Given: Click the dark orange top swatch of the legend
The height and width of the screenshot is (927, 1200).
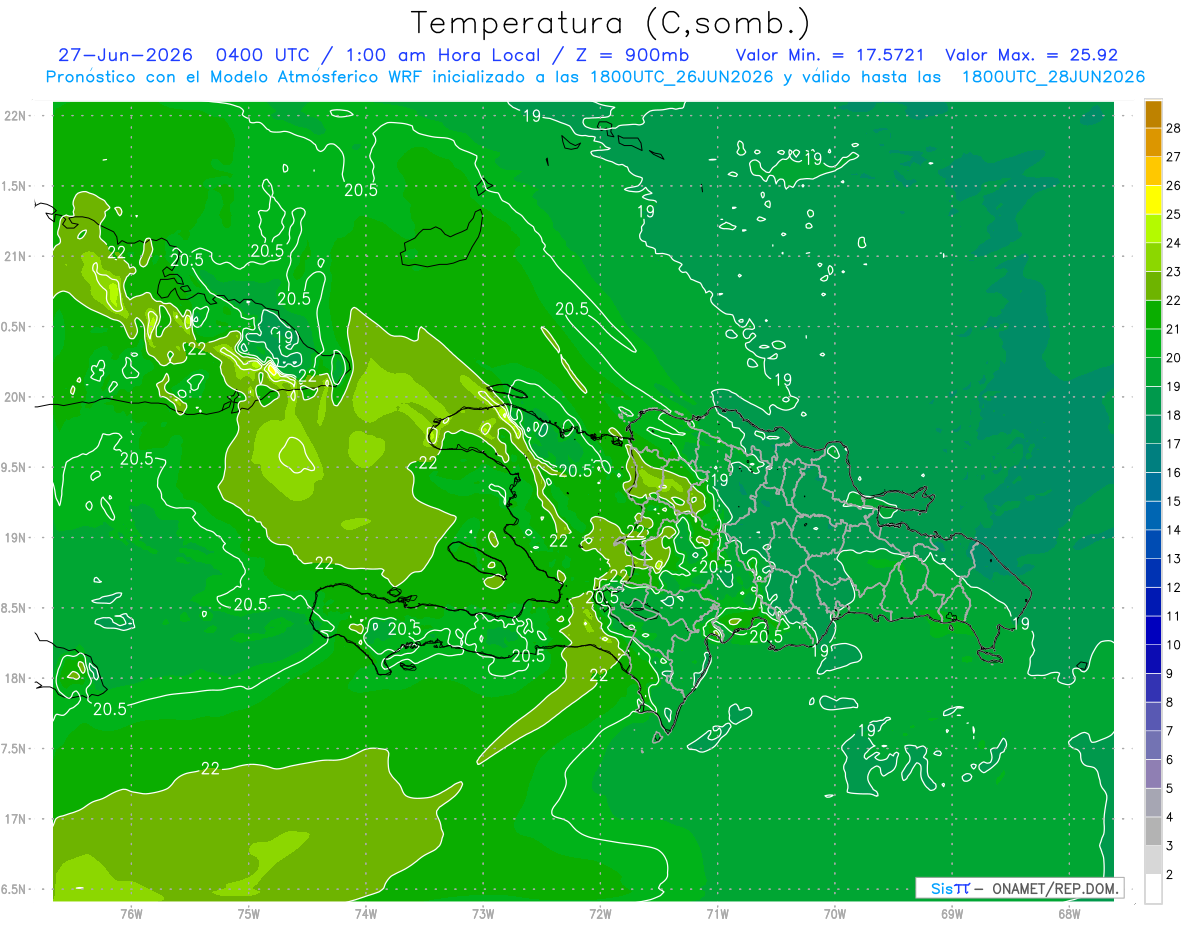Looking at the screenshot, I should (x=1153, y=114).
